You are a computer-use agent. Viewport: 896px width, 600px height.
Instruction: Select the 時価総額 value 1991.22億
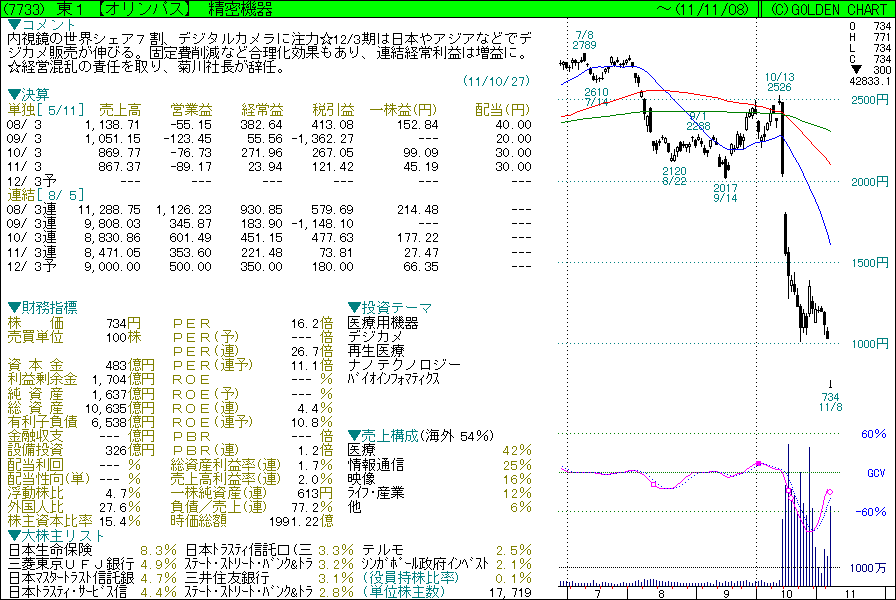[301, 521]
